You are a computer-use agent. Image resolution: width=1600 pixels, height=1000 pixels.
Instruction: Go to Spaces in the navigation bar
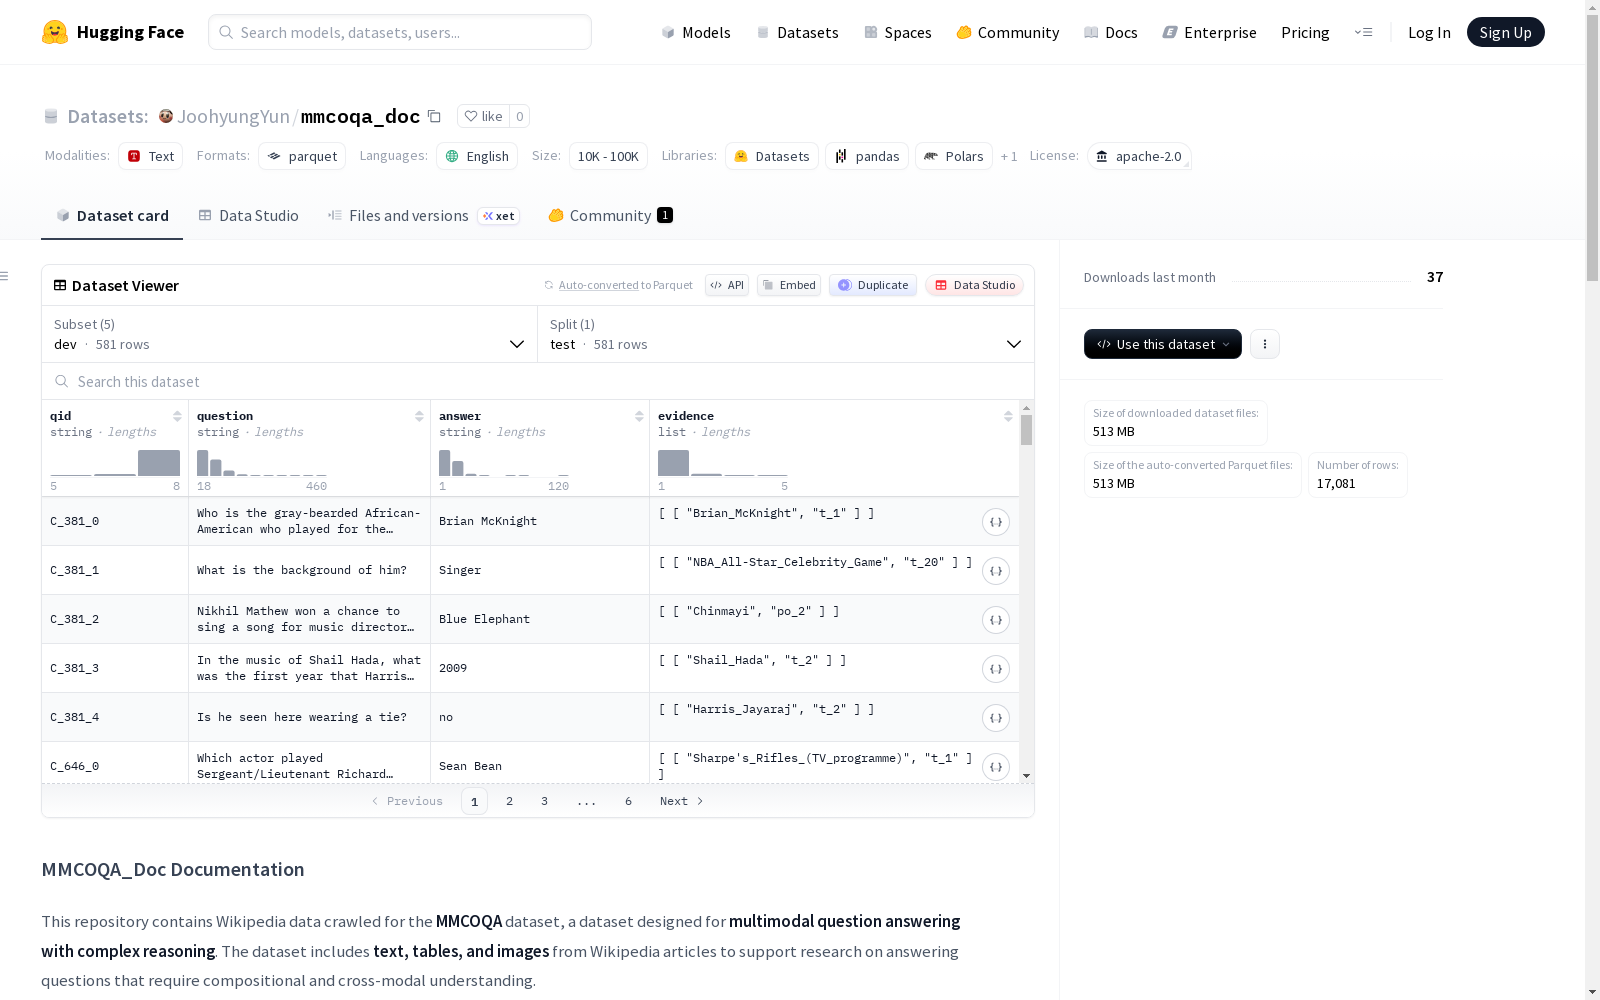coord(898,32)
